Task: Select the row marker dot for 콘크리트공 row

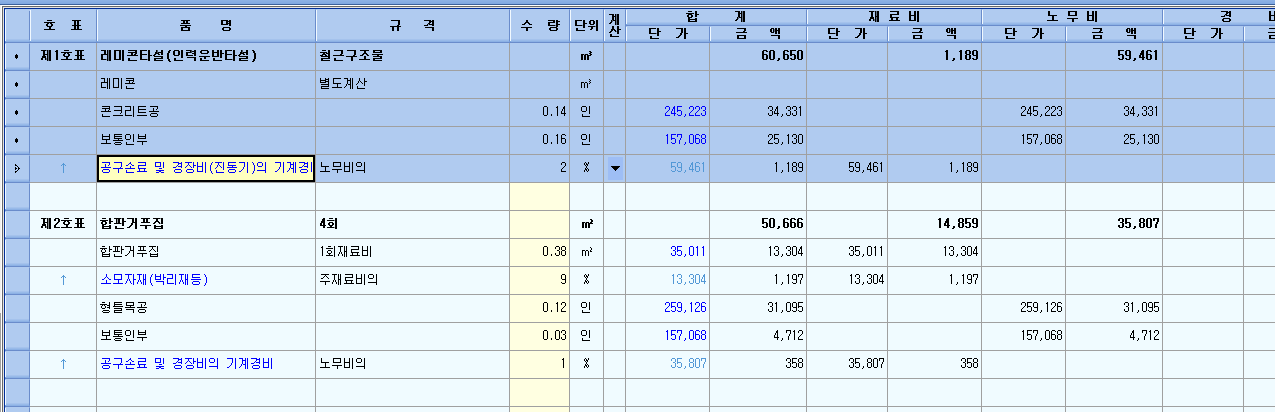Action: click(15, 112)
